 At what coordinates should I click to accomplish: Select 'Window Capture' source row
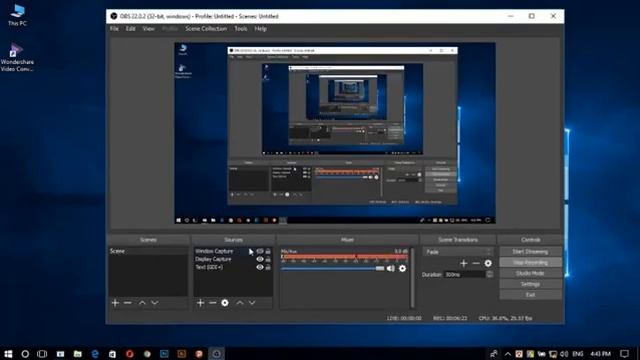click(x=233, y=251)
